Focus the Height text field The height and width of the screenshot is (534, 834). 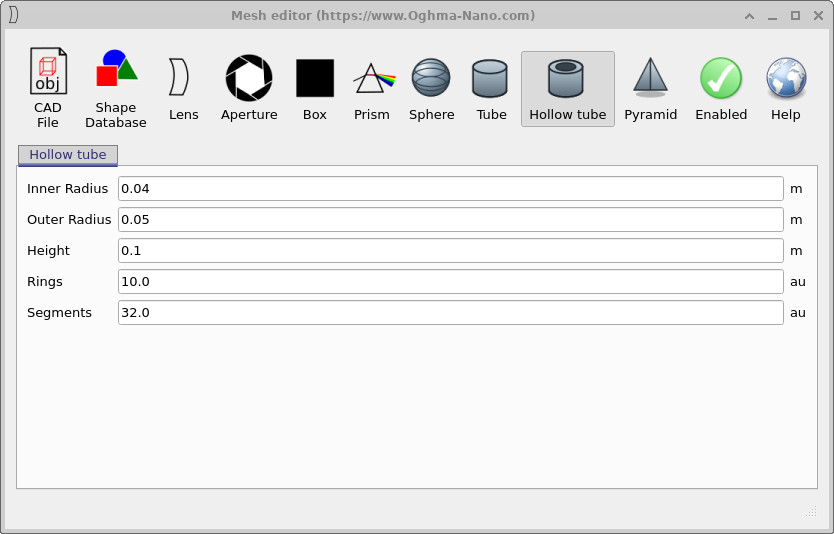pos(450,251)
